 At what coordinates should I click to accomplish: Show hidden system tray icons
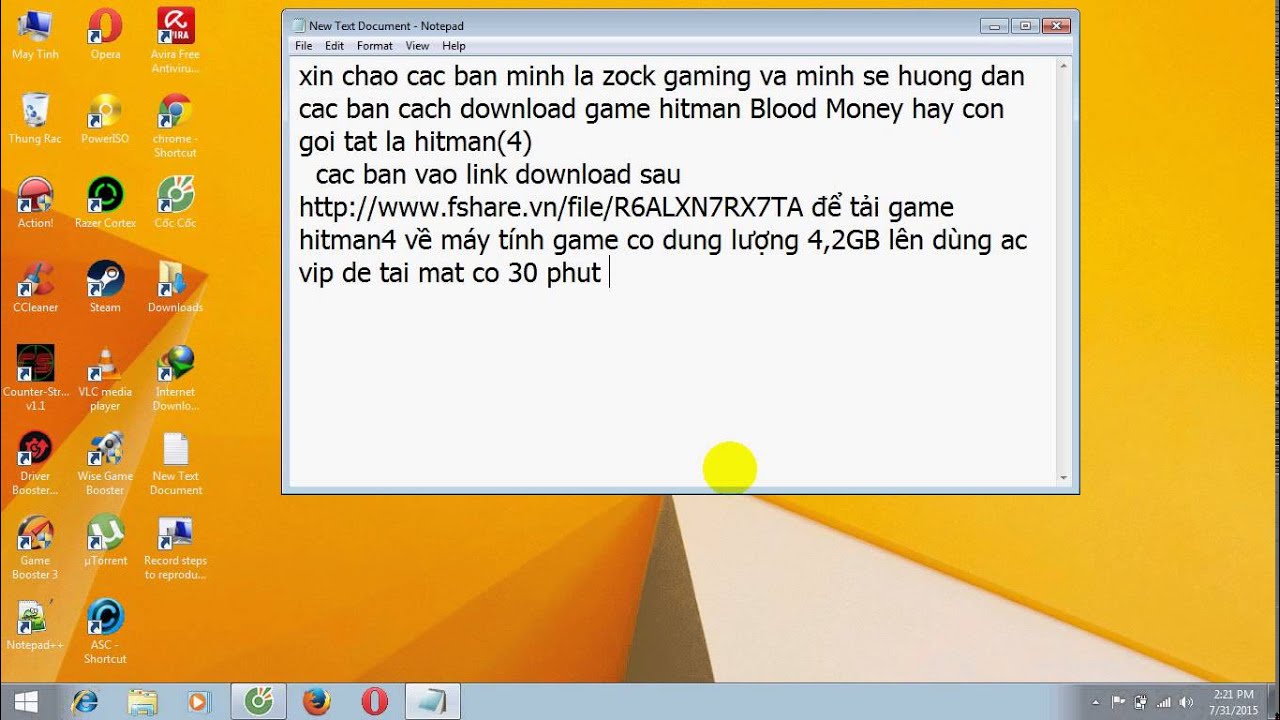pos(1095,702)
